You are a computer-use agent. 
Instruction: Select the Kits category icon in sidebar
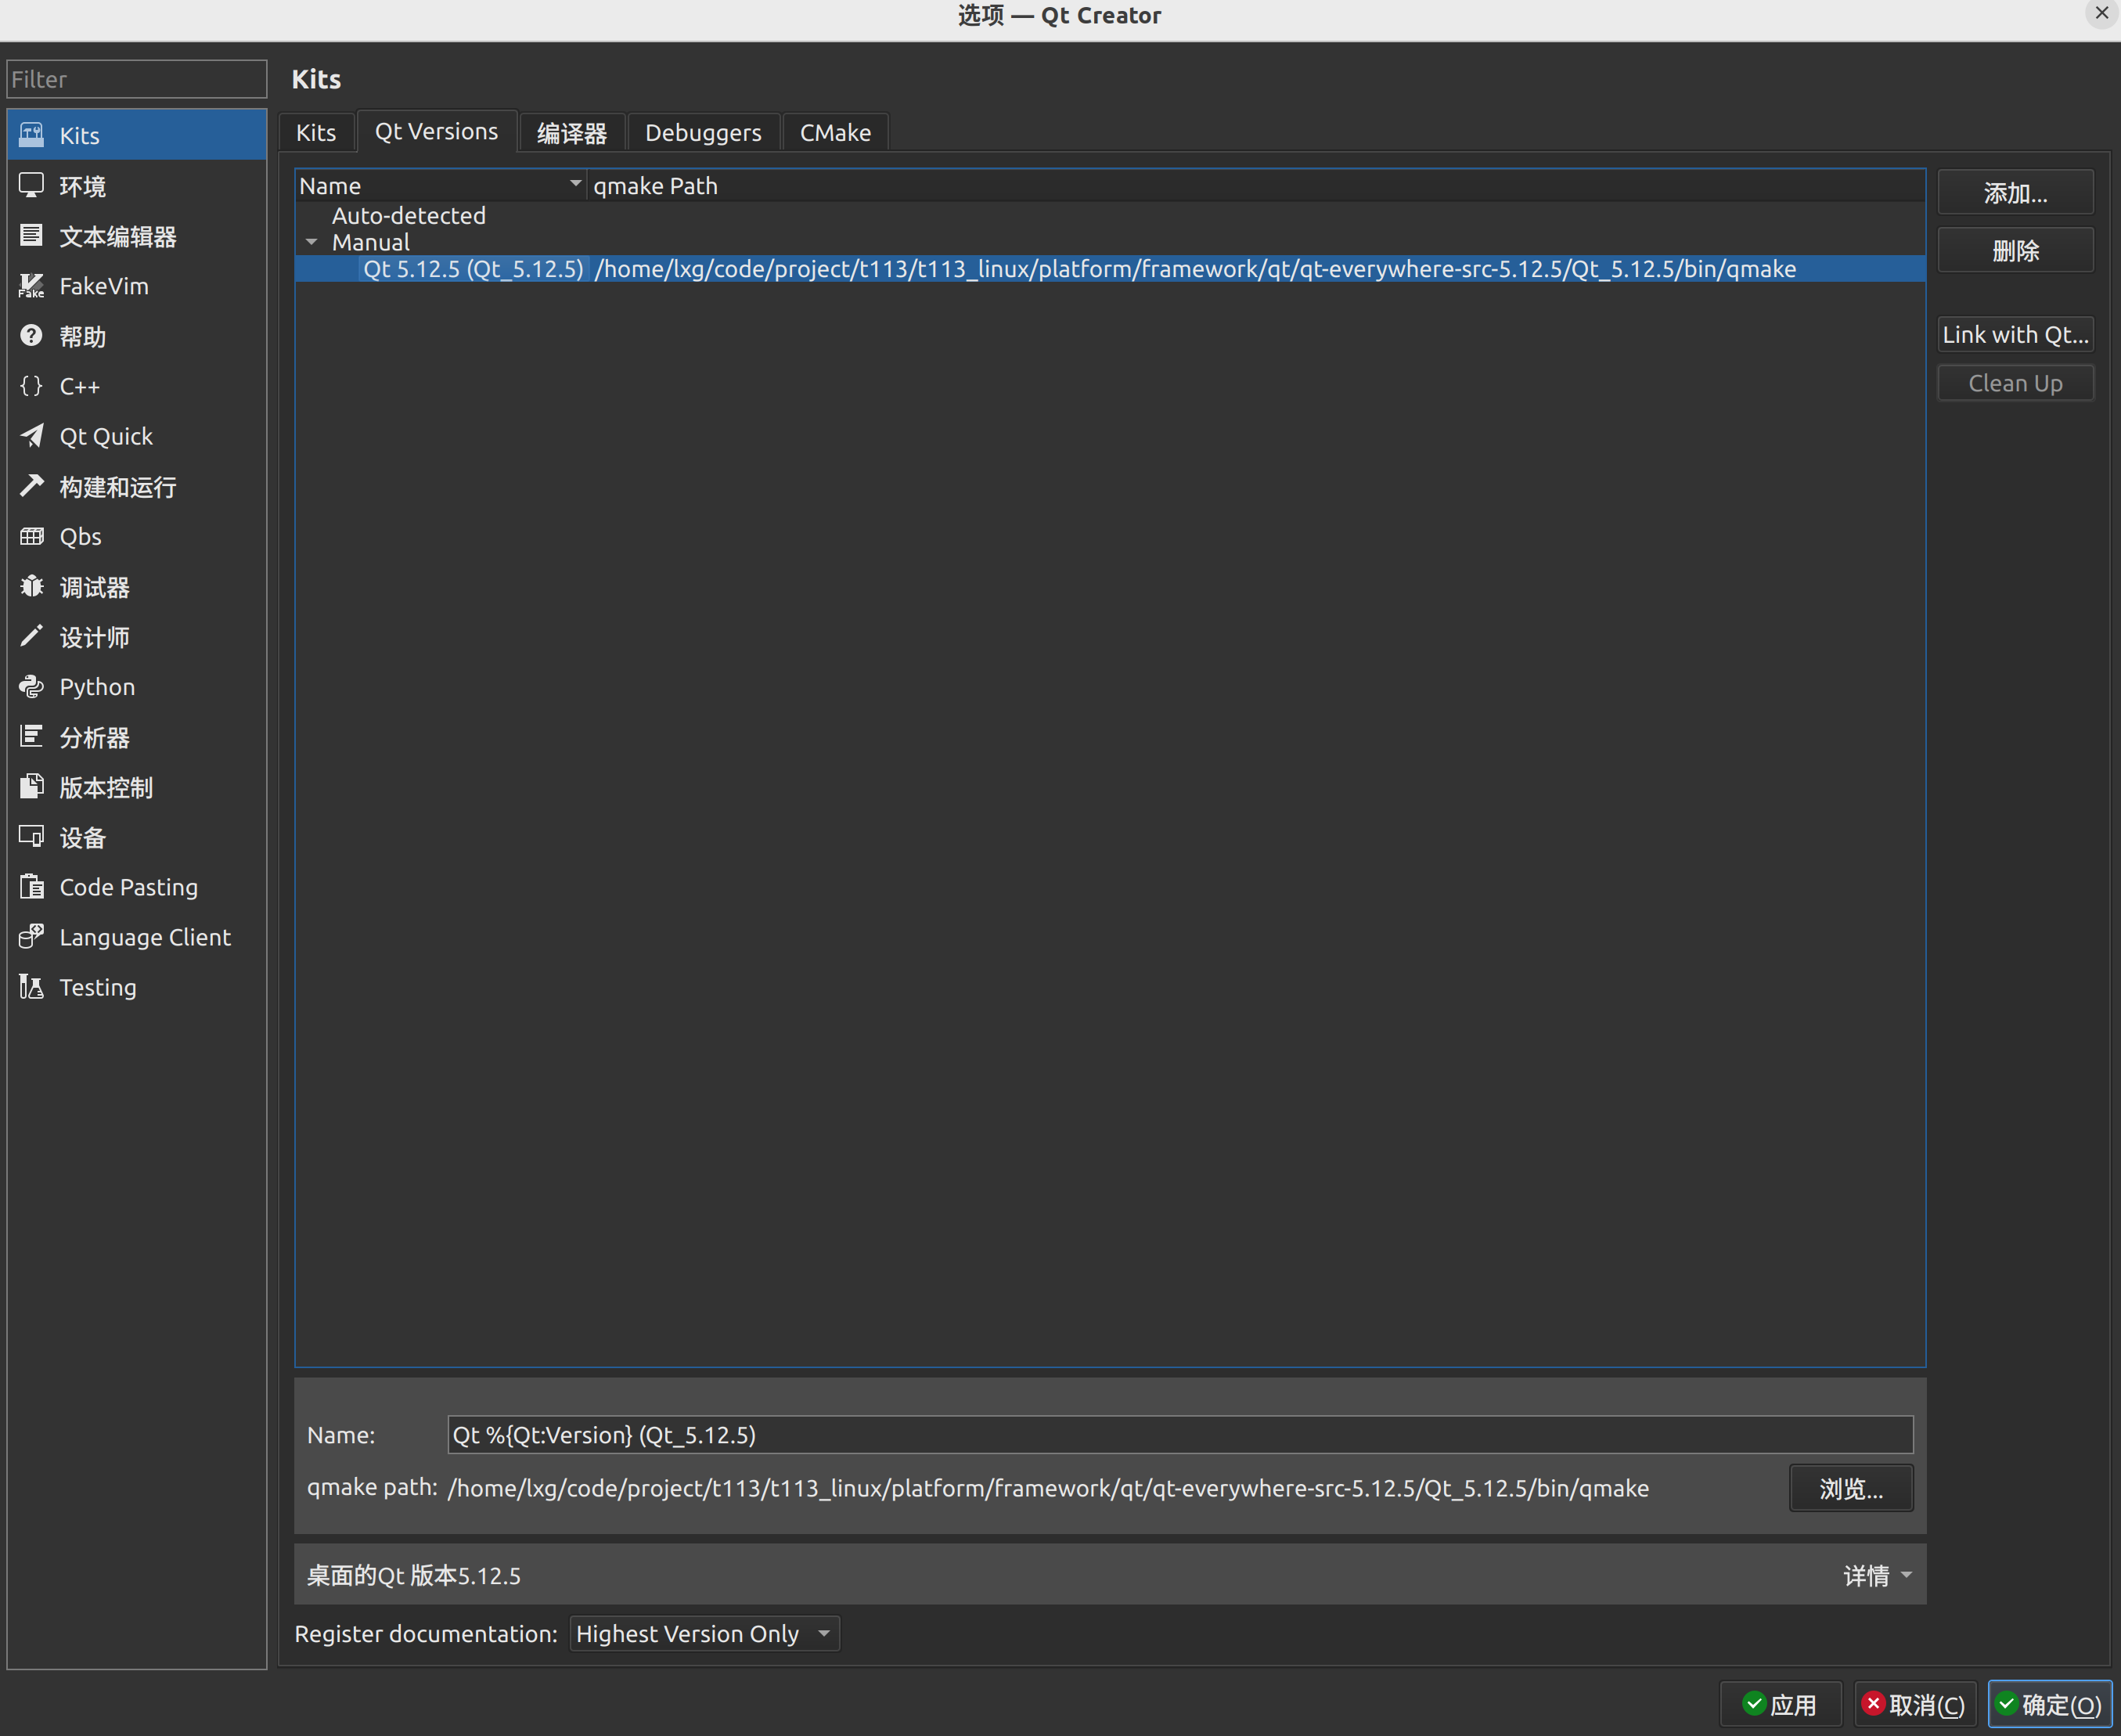click(x=32, y=135)
